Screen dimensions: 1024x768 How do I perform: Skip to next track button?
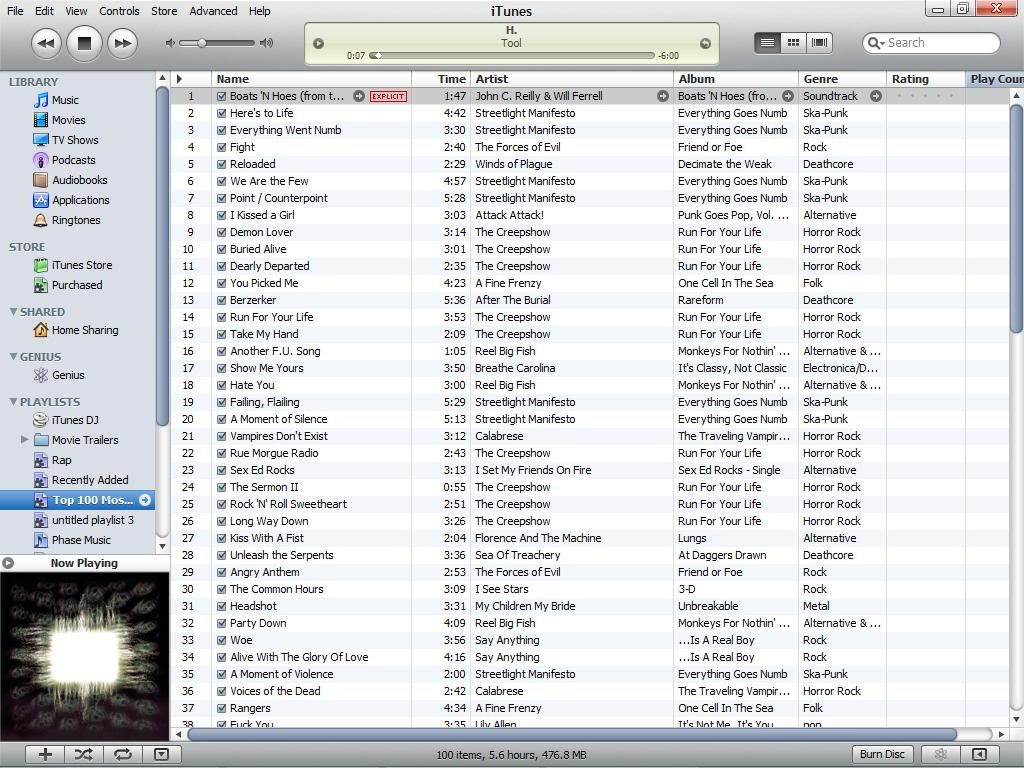click(x=122, y=43)
